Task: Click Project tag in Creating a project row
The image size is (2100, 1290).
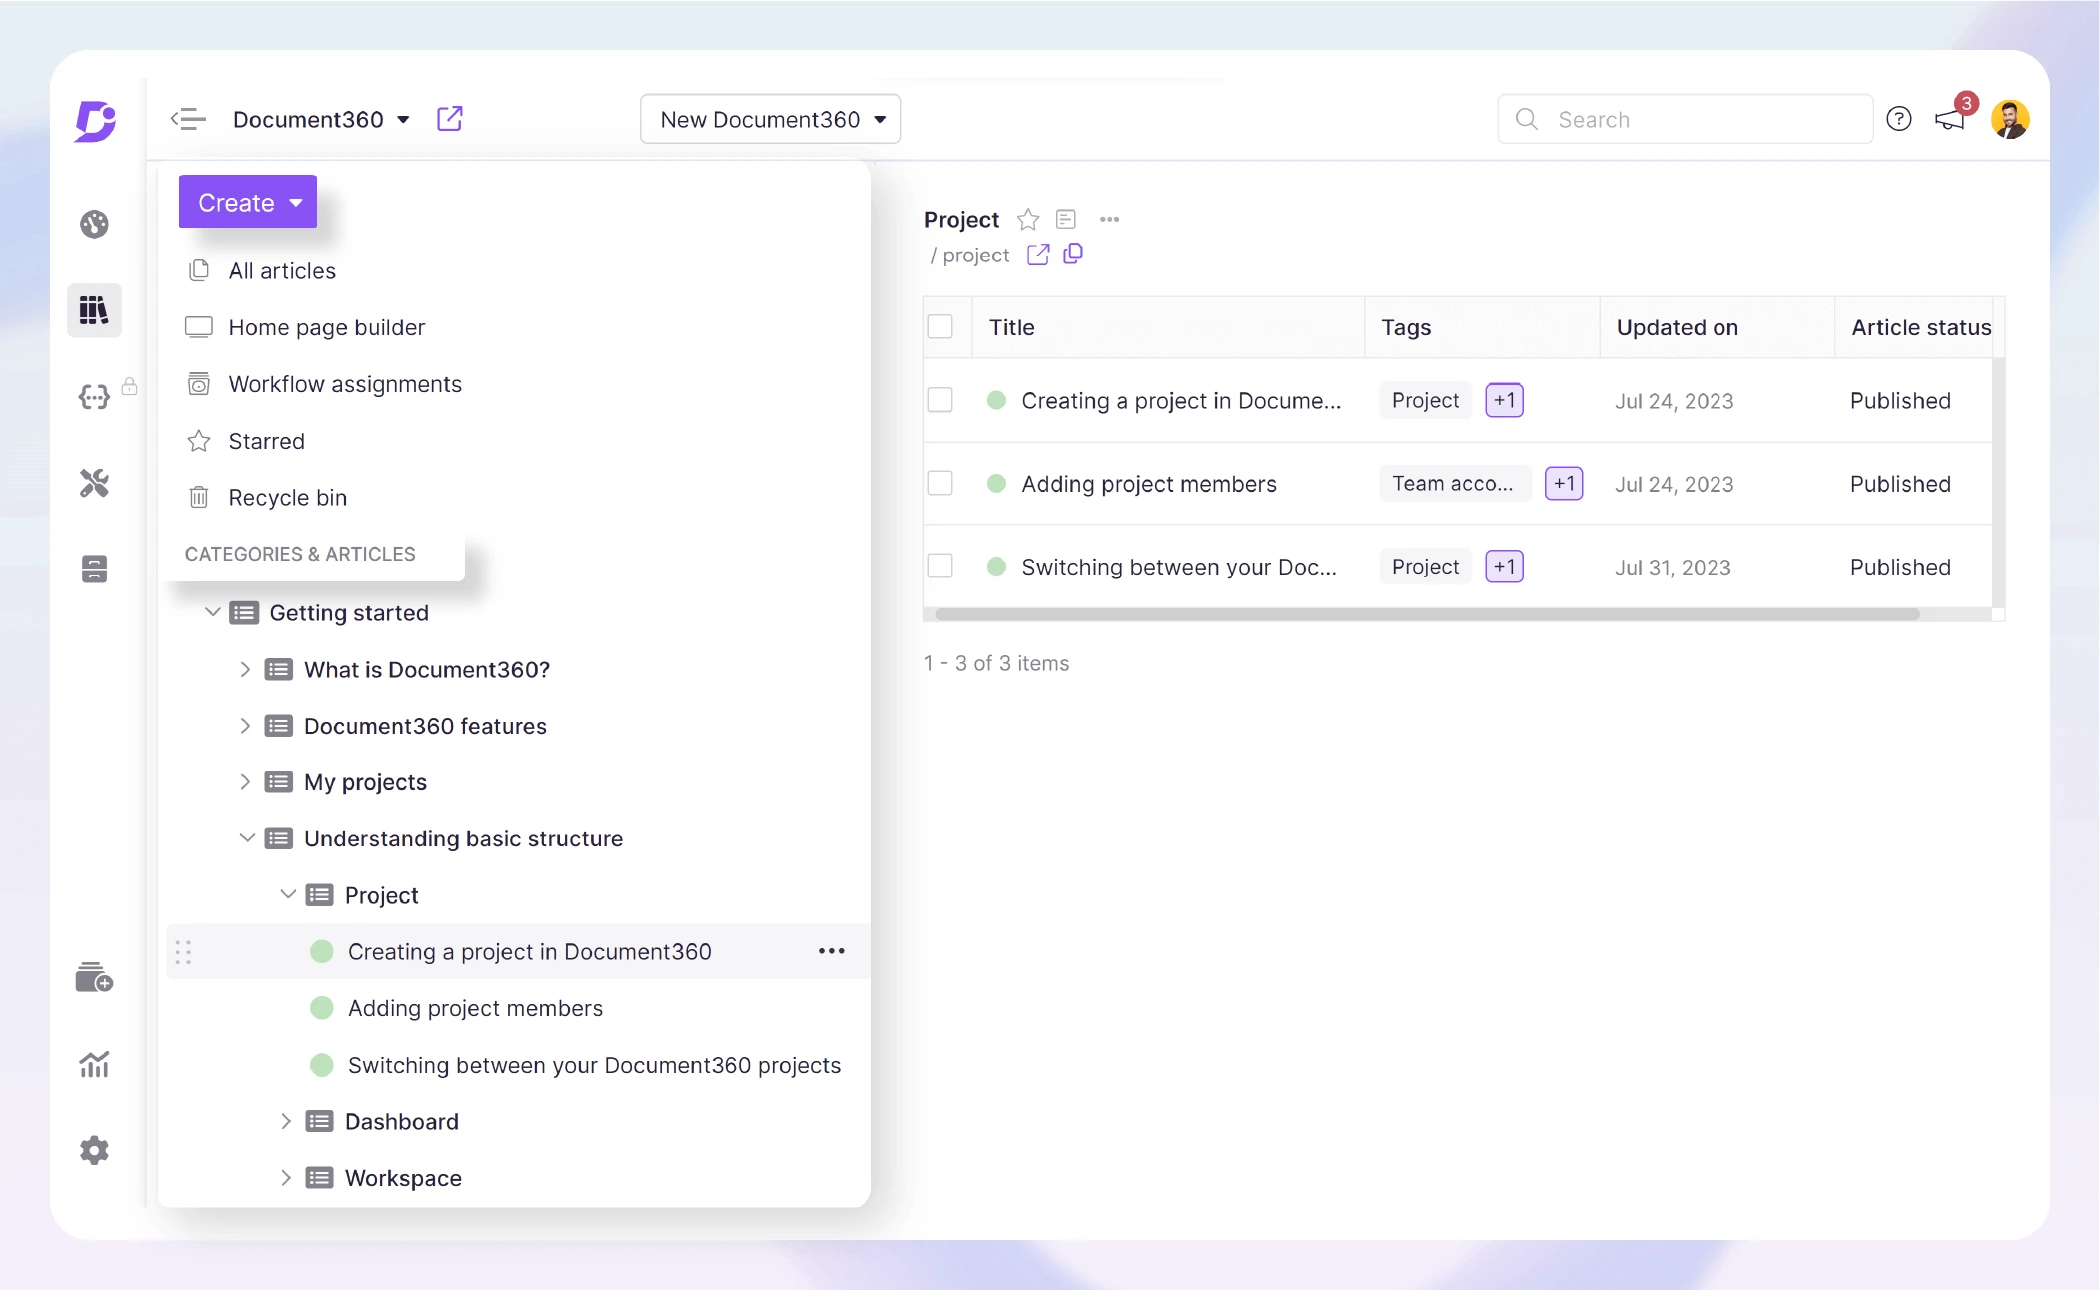Action: click(x=1425, y=400)
